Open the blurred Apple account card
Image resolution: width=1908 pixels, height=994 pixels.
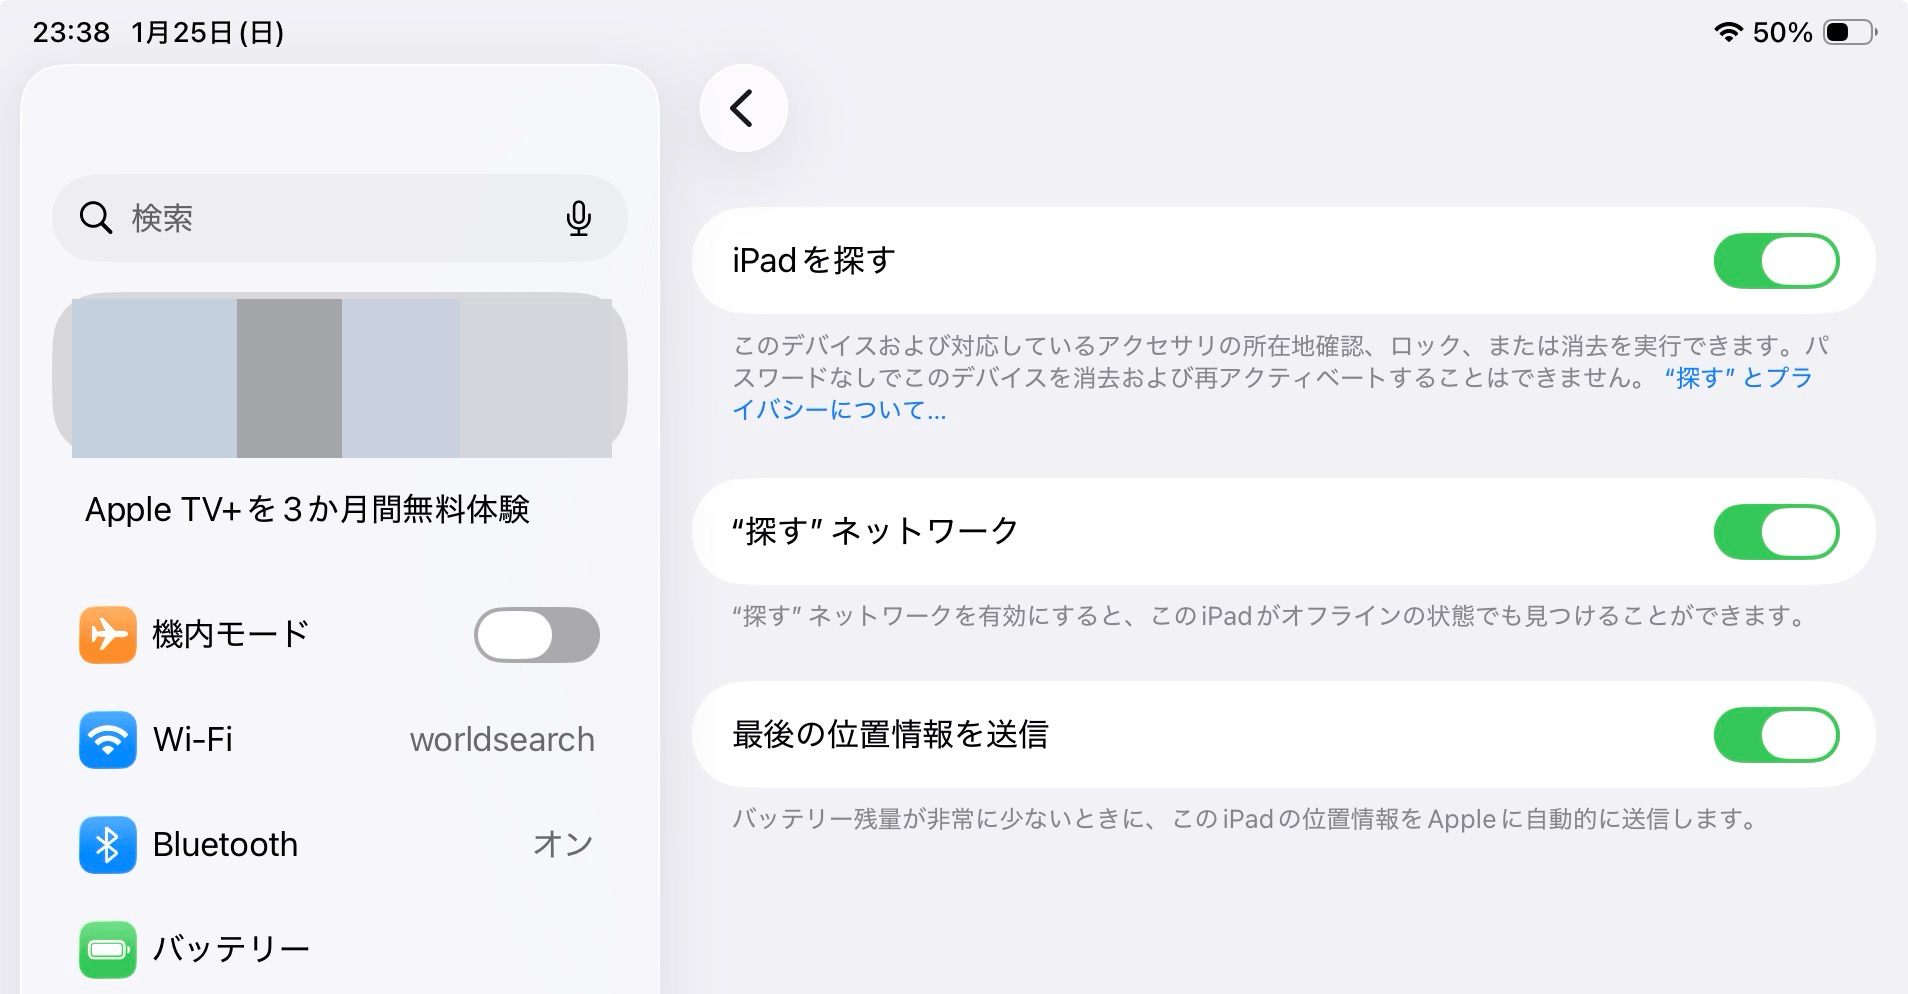click(340, 376)
